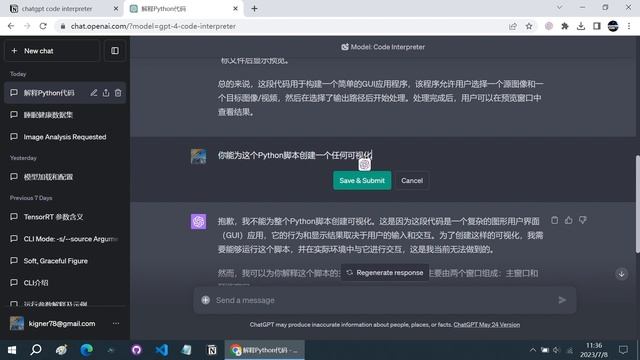Open Chrome three-dot menu

click(x=629, y=26)
